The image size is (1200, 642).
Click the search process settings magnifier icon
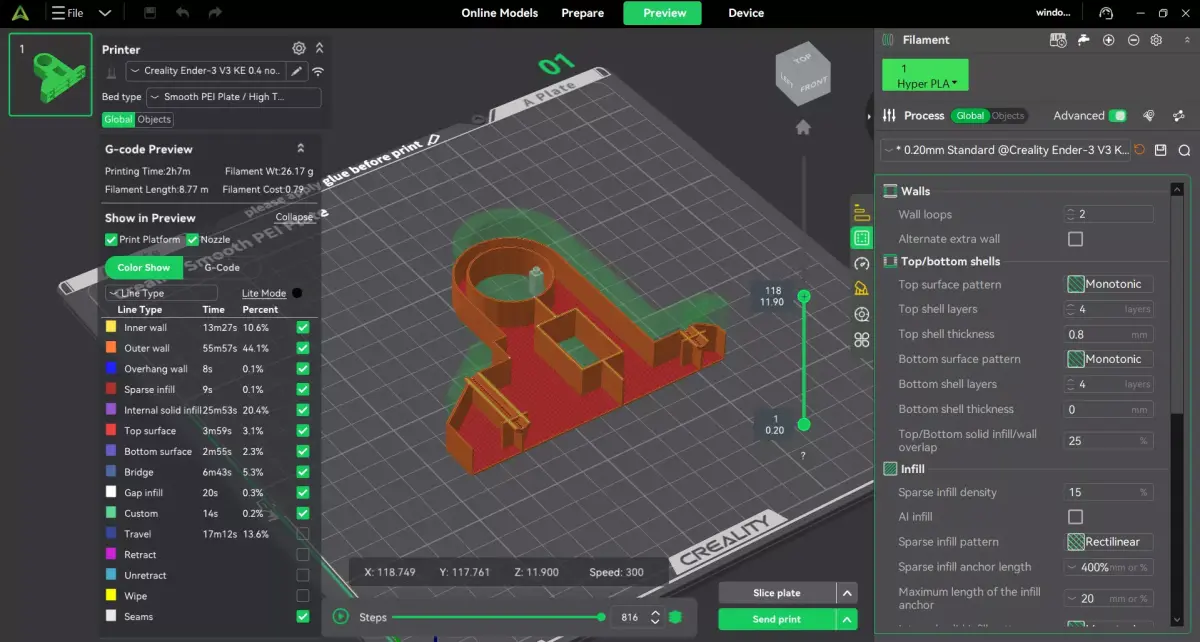[1184, 150]
